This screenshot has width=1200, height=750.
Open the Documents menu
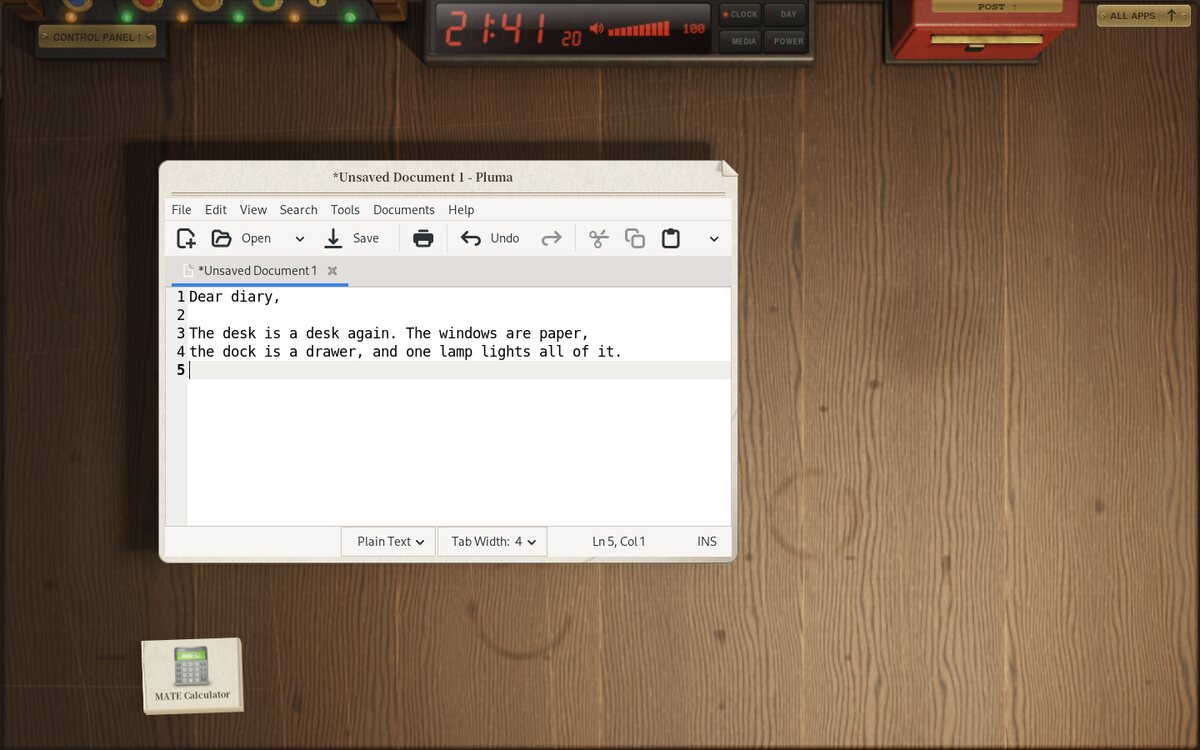404,209
